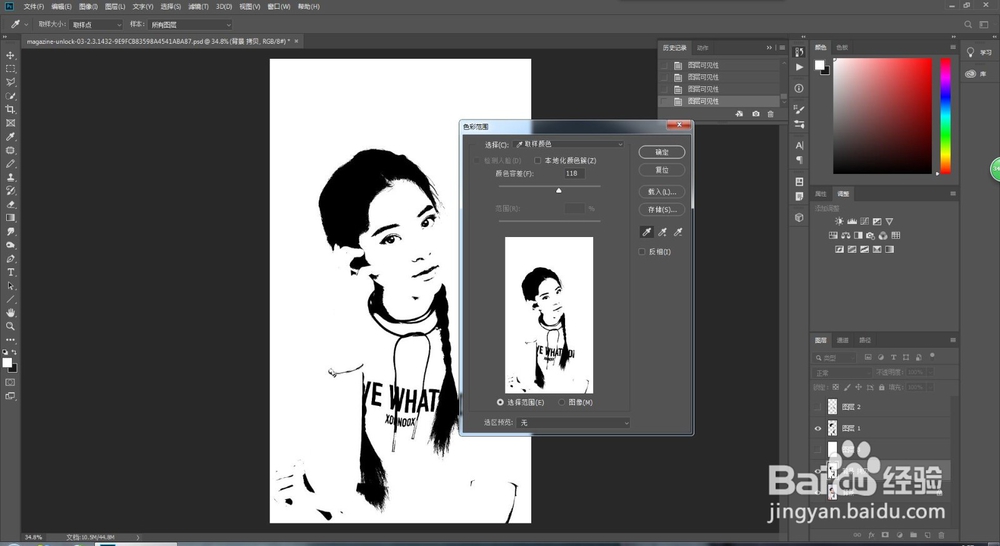The image size is (1000, 546).
Task: Select the Hand tool
Action: point(10,313)
